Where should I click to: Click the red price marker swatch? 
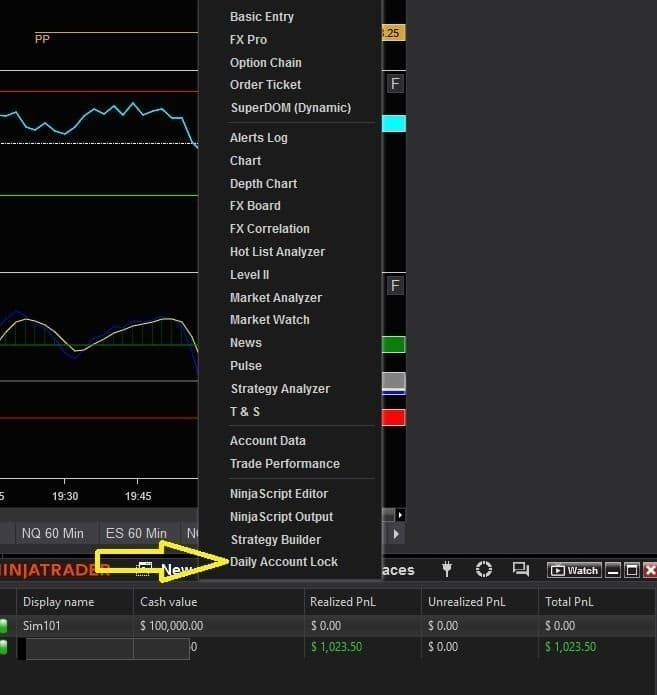(394, 418)
